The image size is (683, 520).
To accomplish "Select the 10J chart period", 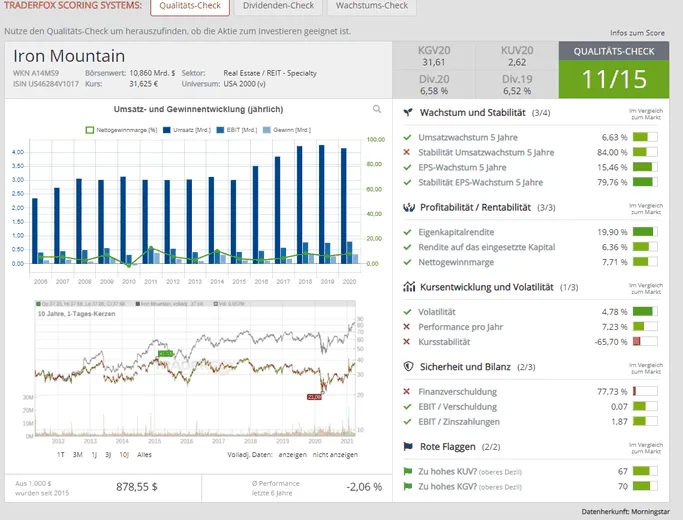I will point(124,454).
